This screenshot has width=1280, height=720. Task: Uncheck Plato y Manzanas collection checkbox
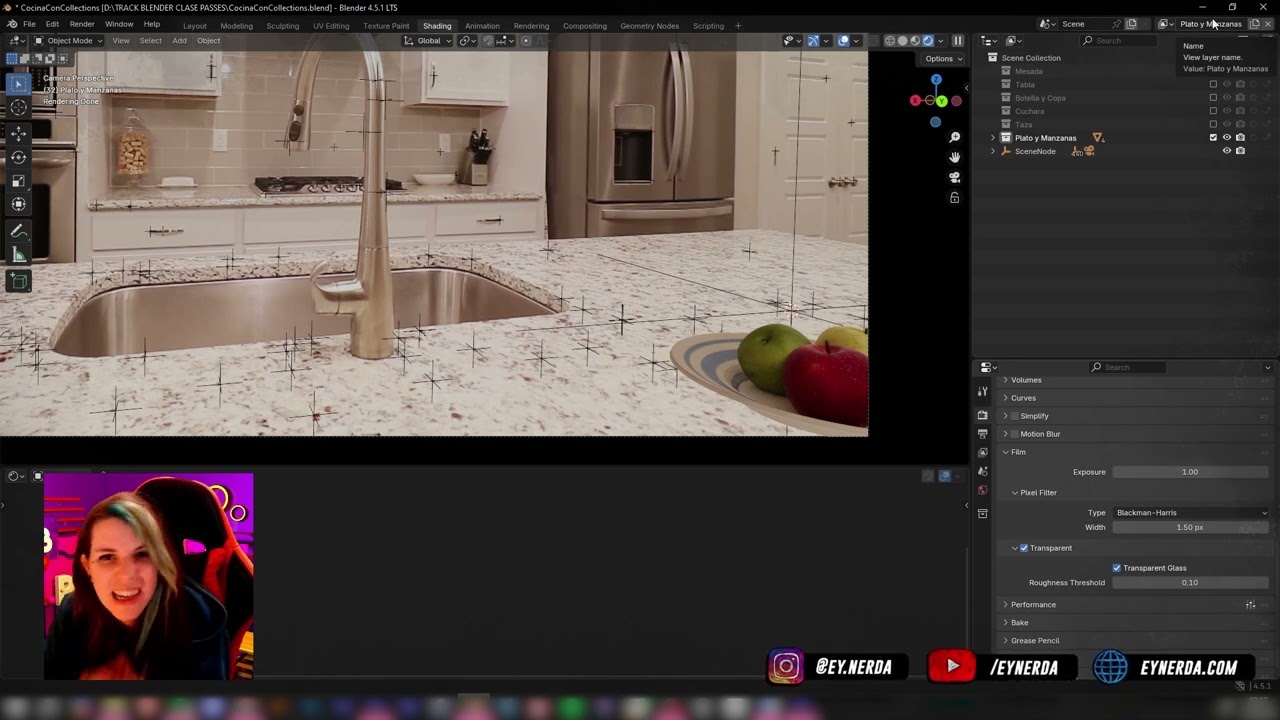[x=1213, y=138]
